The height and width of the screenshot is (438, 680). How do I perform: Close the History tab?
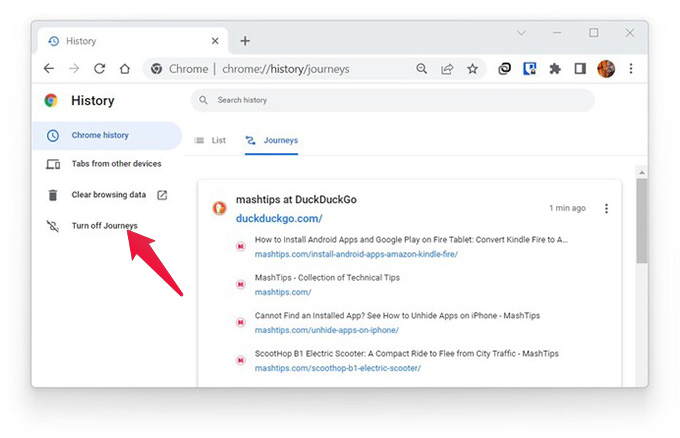215,41
